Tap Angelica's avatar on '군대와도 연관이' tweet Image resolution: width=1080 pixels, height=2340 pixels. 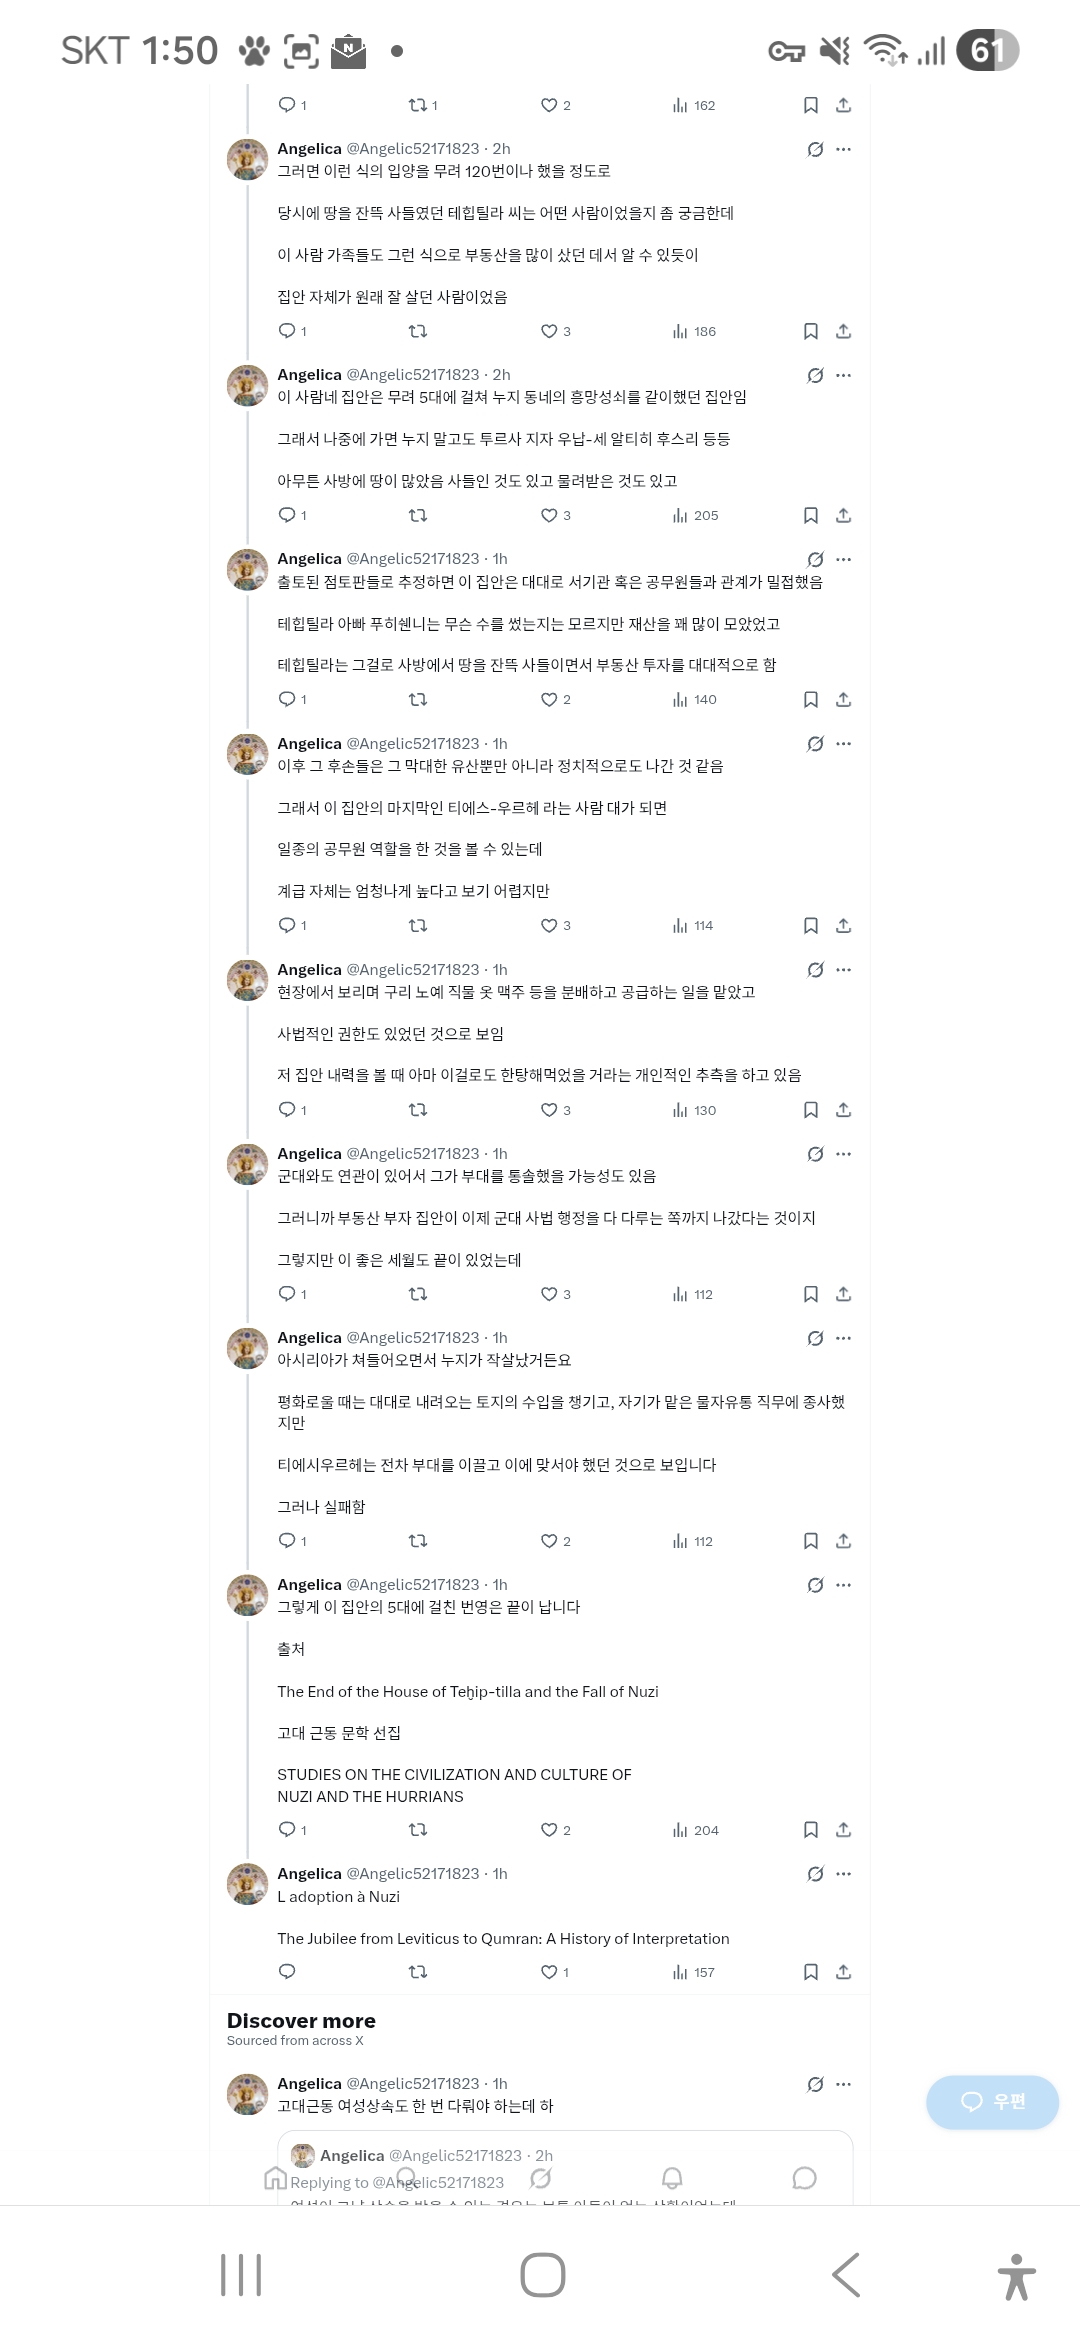[247, 1164]
